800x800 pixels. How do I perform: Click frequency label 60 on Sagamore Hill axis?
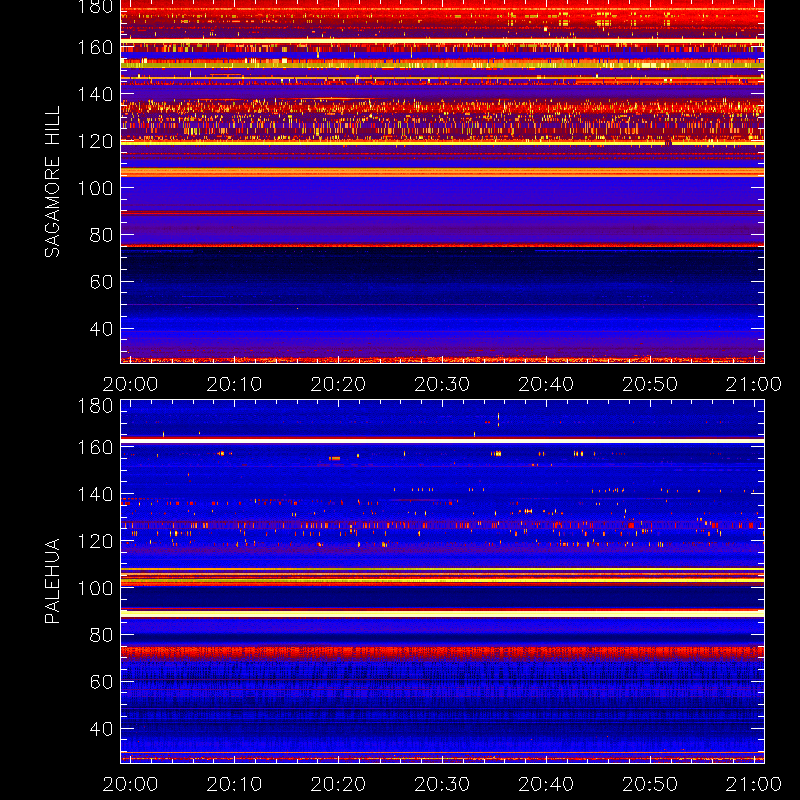pyautogui.click(x=102, y=282)
